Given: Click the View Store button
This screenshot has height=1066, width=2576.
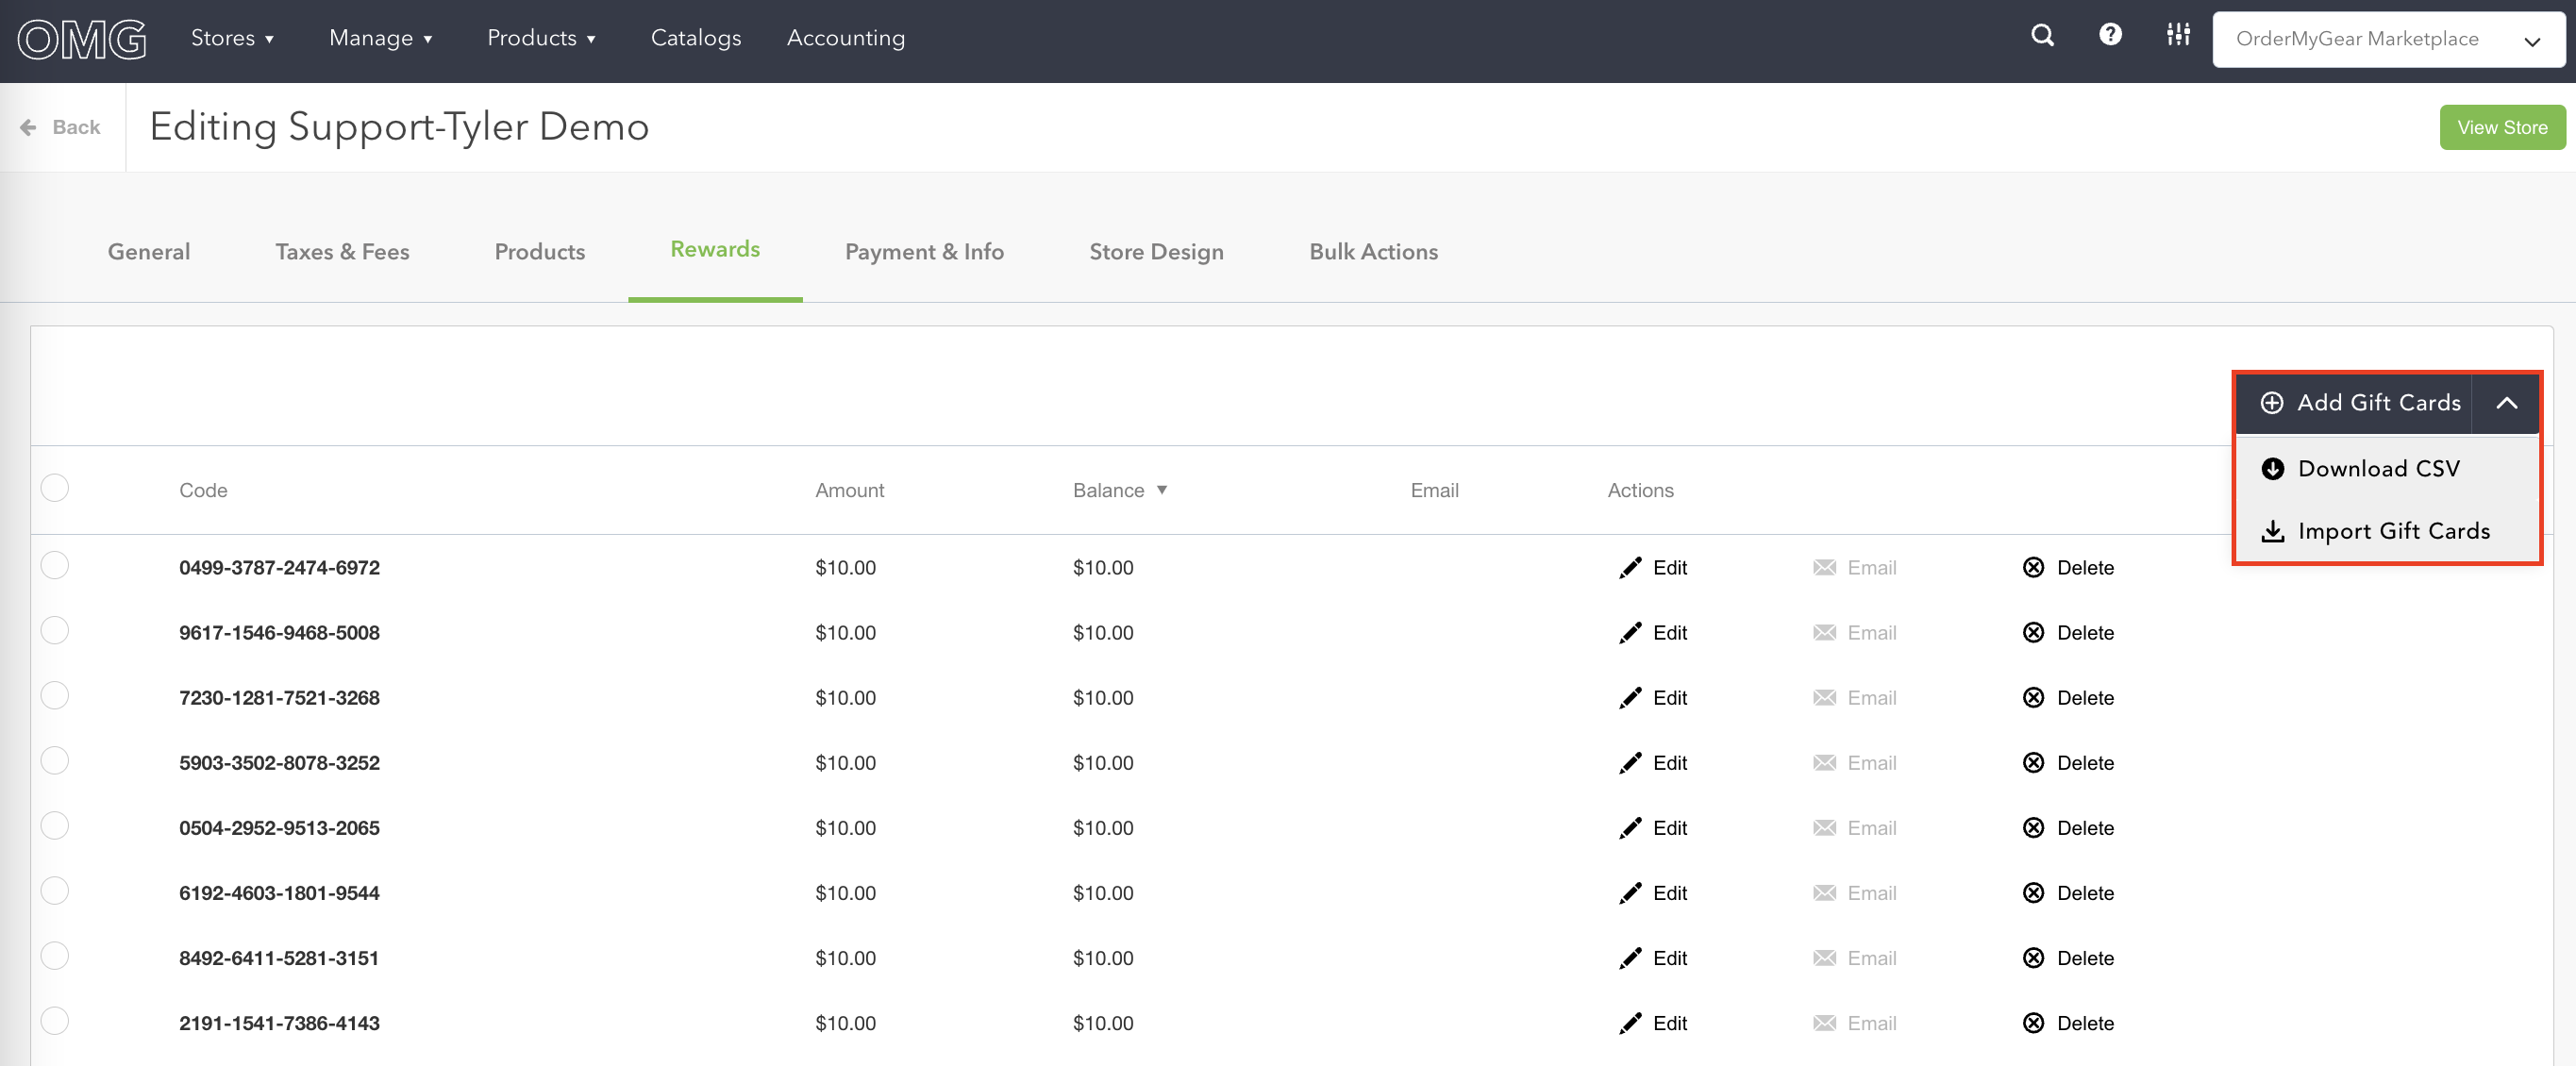Looking at the screenshot, I should click(2502, 127).
